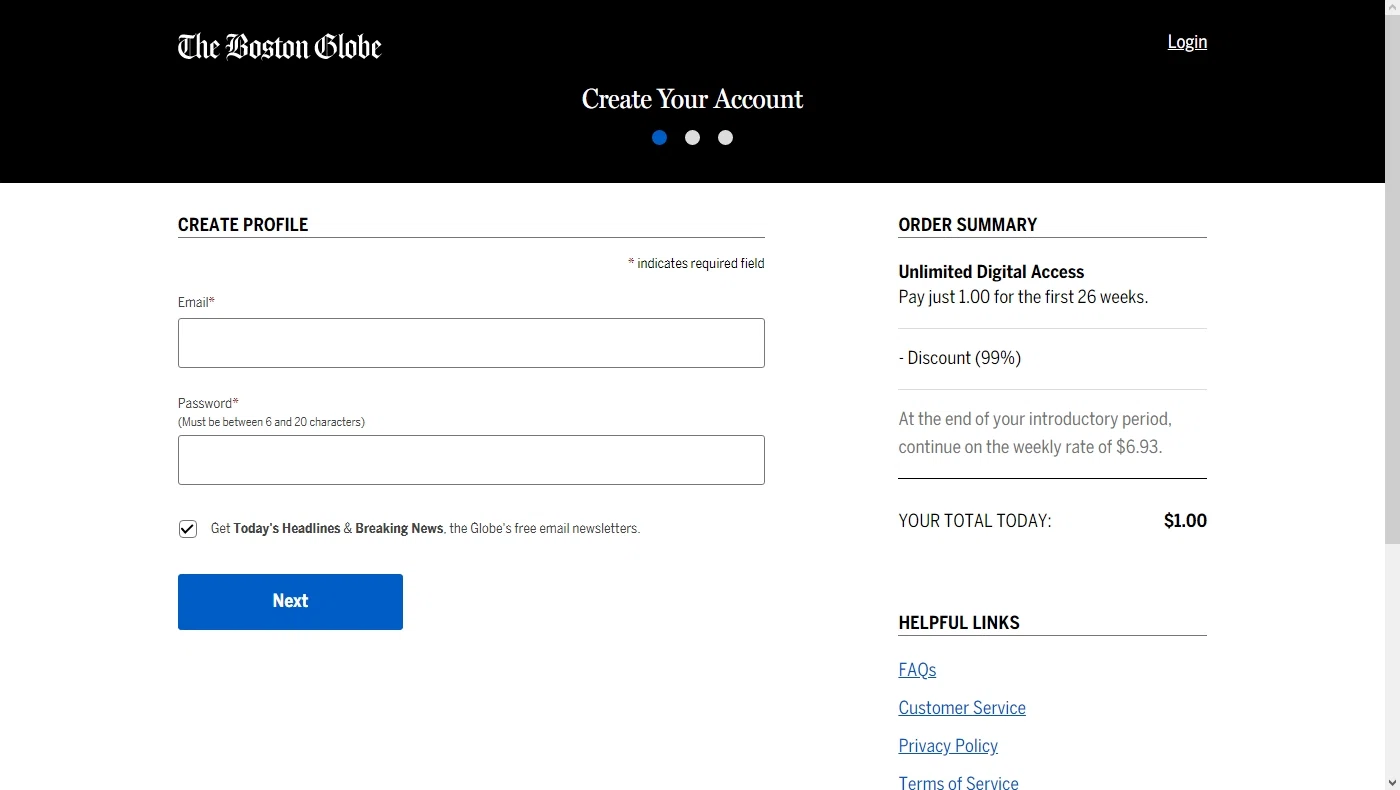1400x790 pixels.
Task: Click the blue Next button
Action: pyautogui.click(x=290, y=602)
